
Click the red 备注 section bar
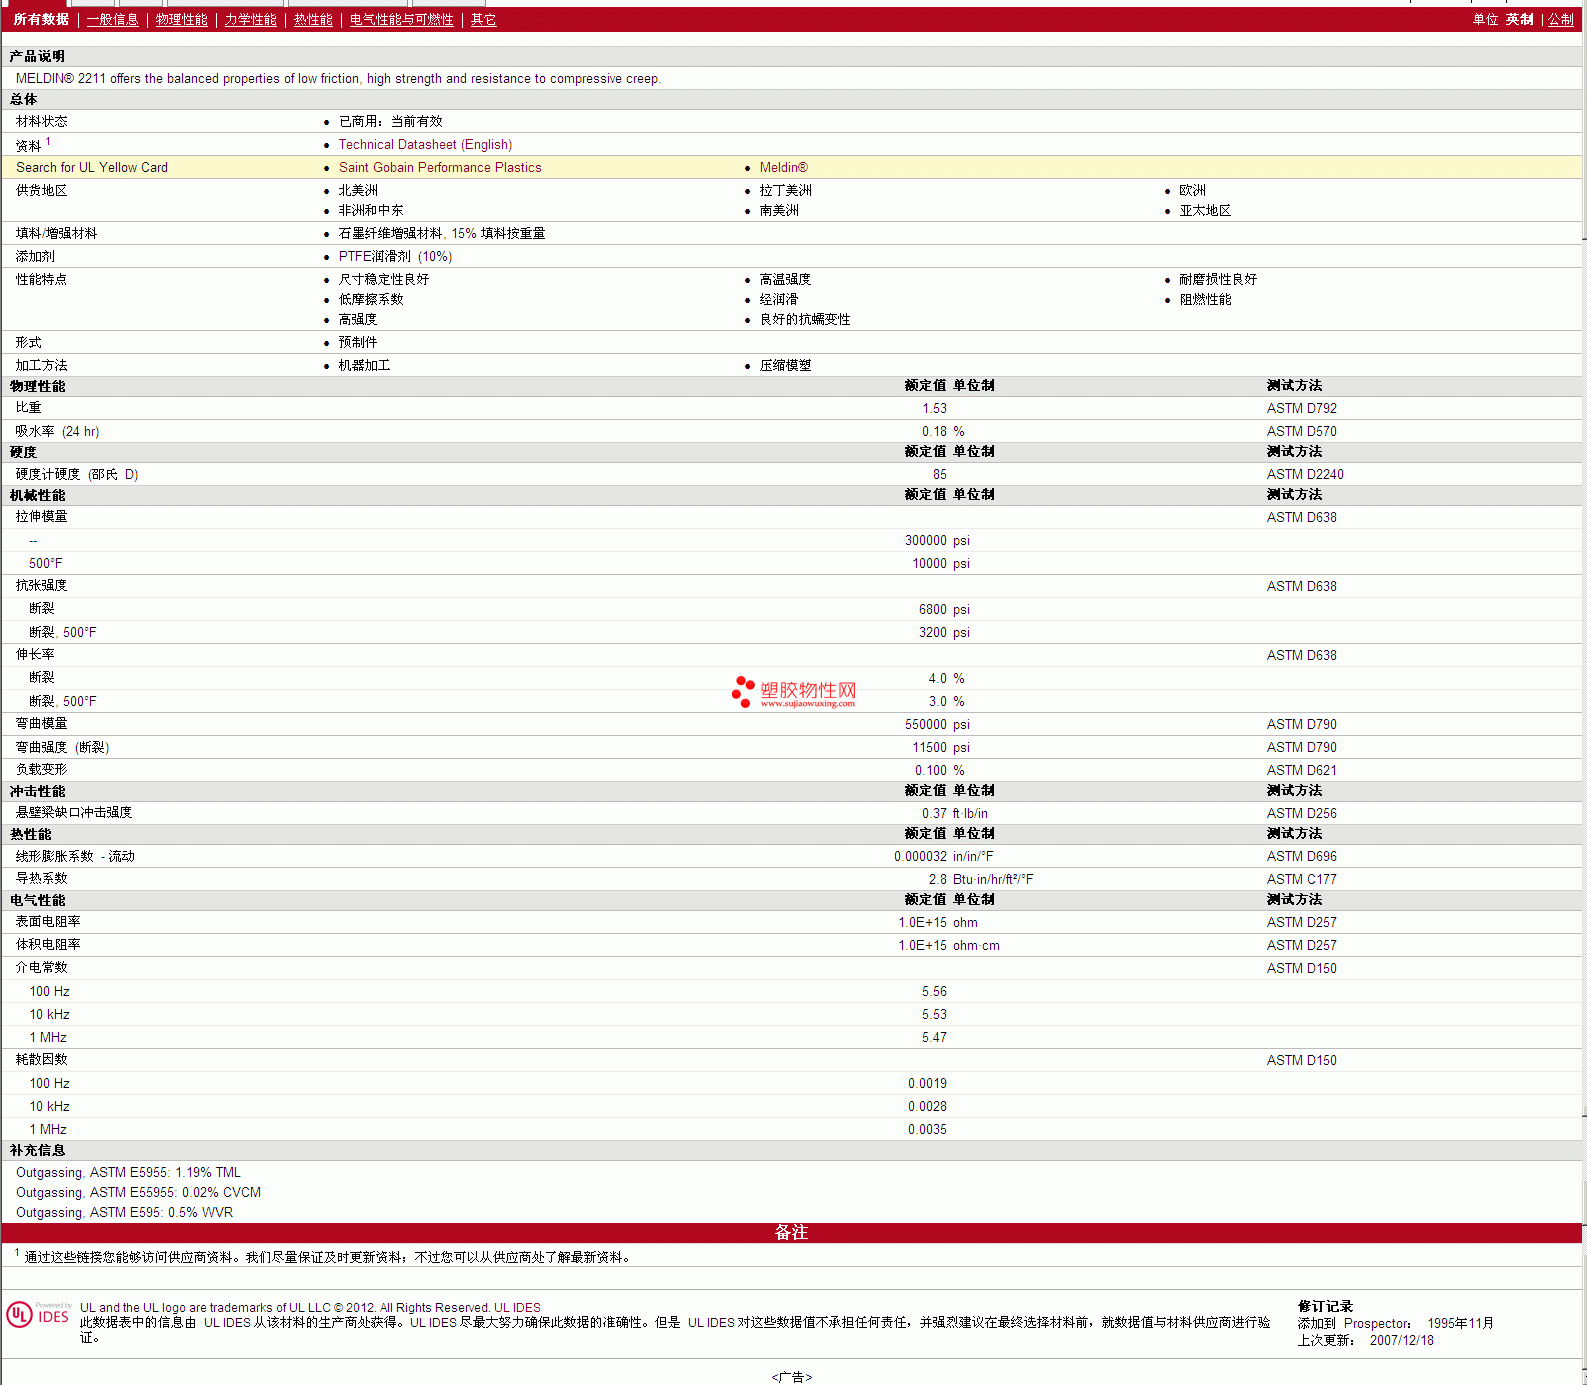(791, 1233)
